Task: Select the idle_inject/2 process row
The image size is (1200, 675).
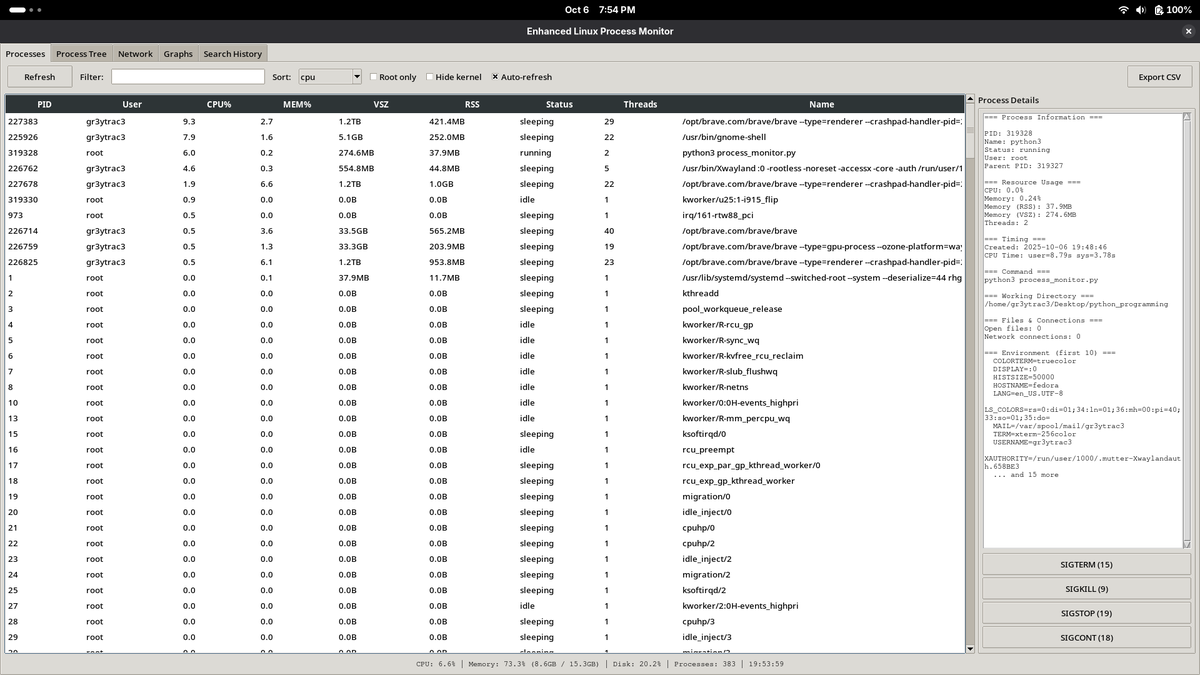Action: [484, 559]
